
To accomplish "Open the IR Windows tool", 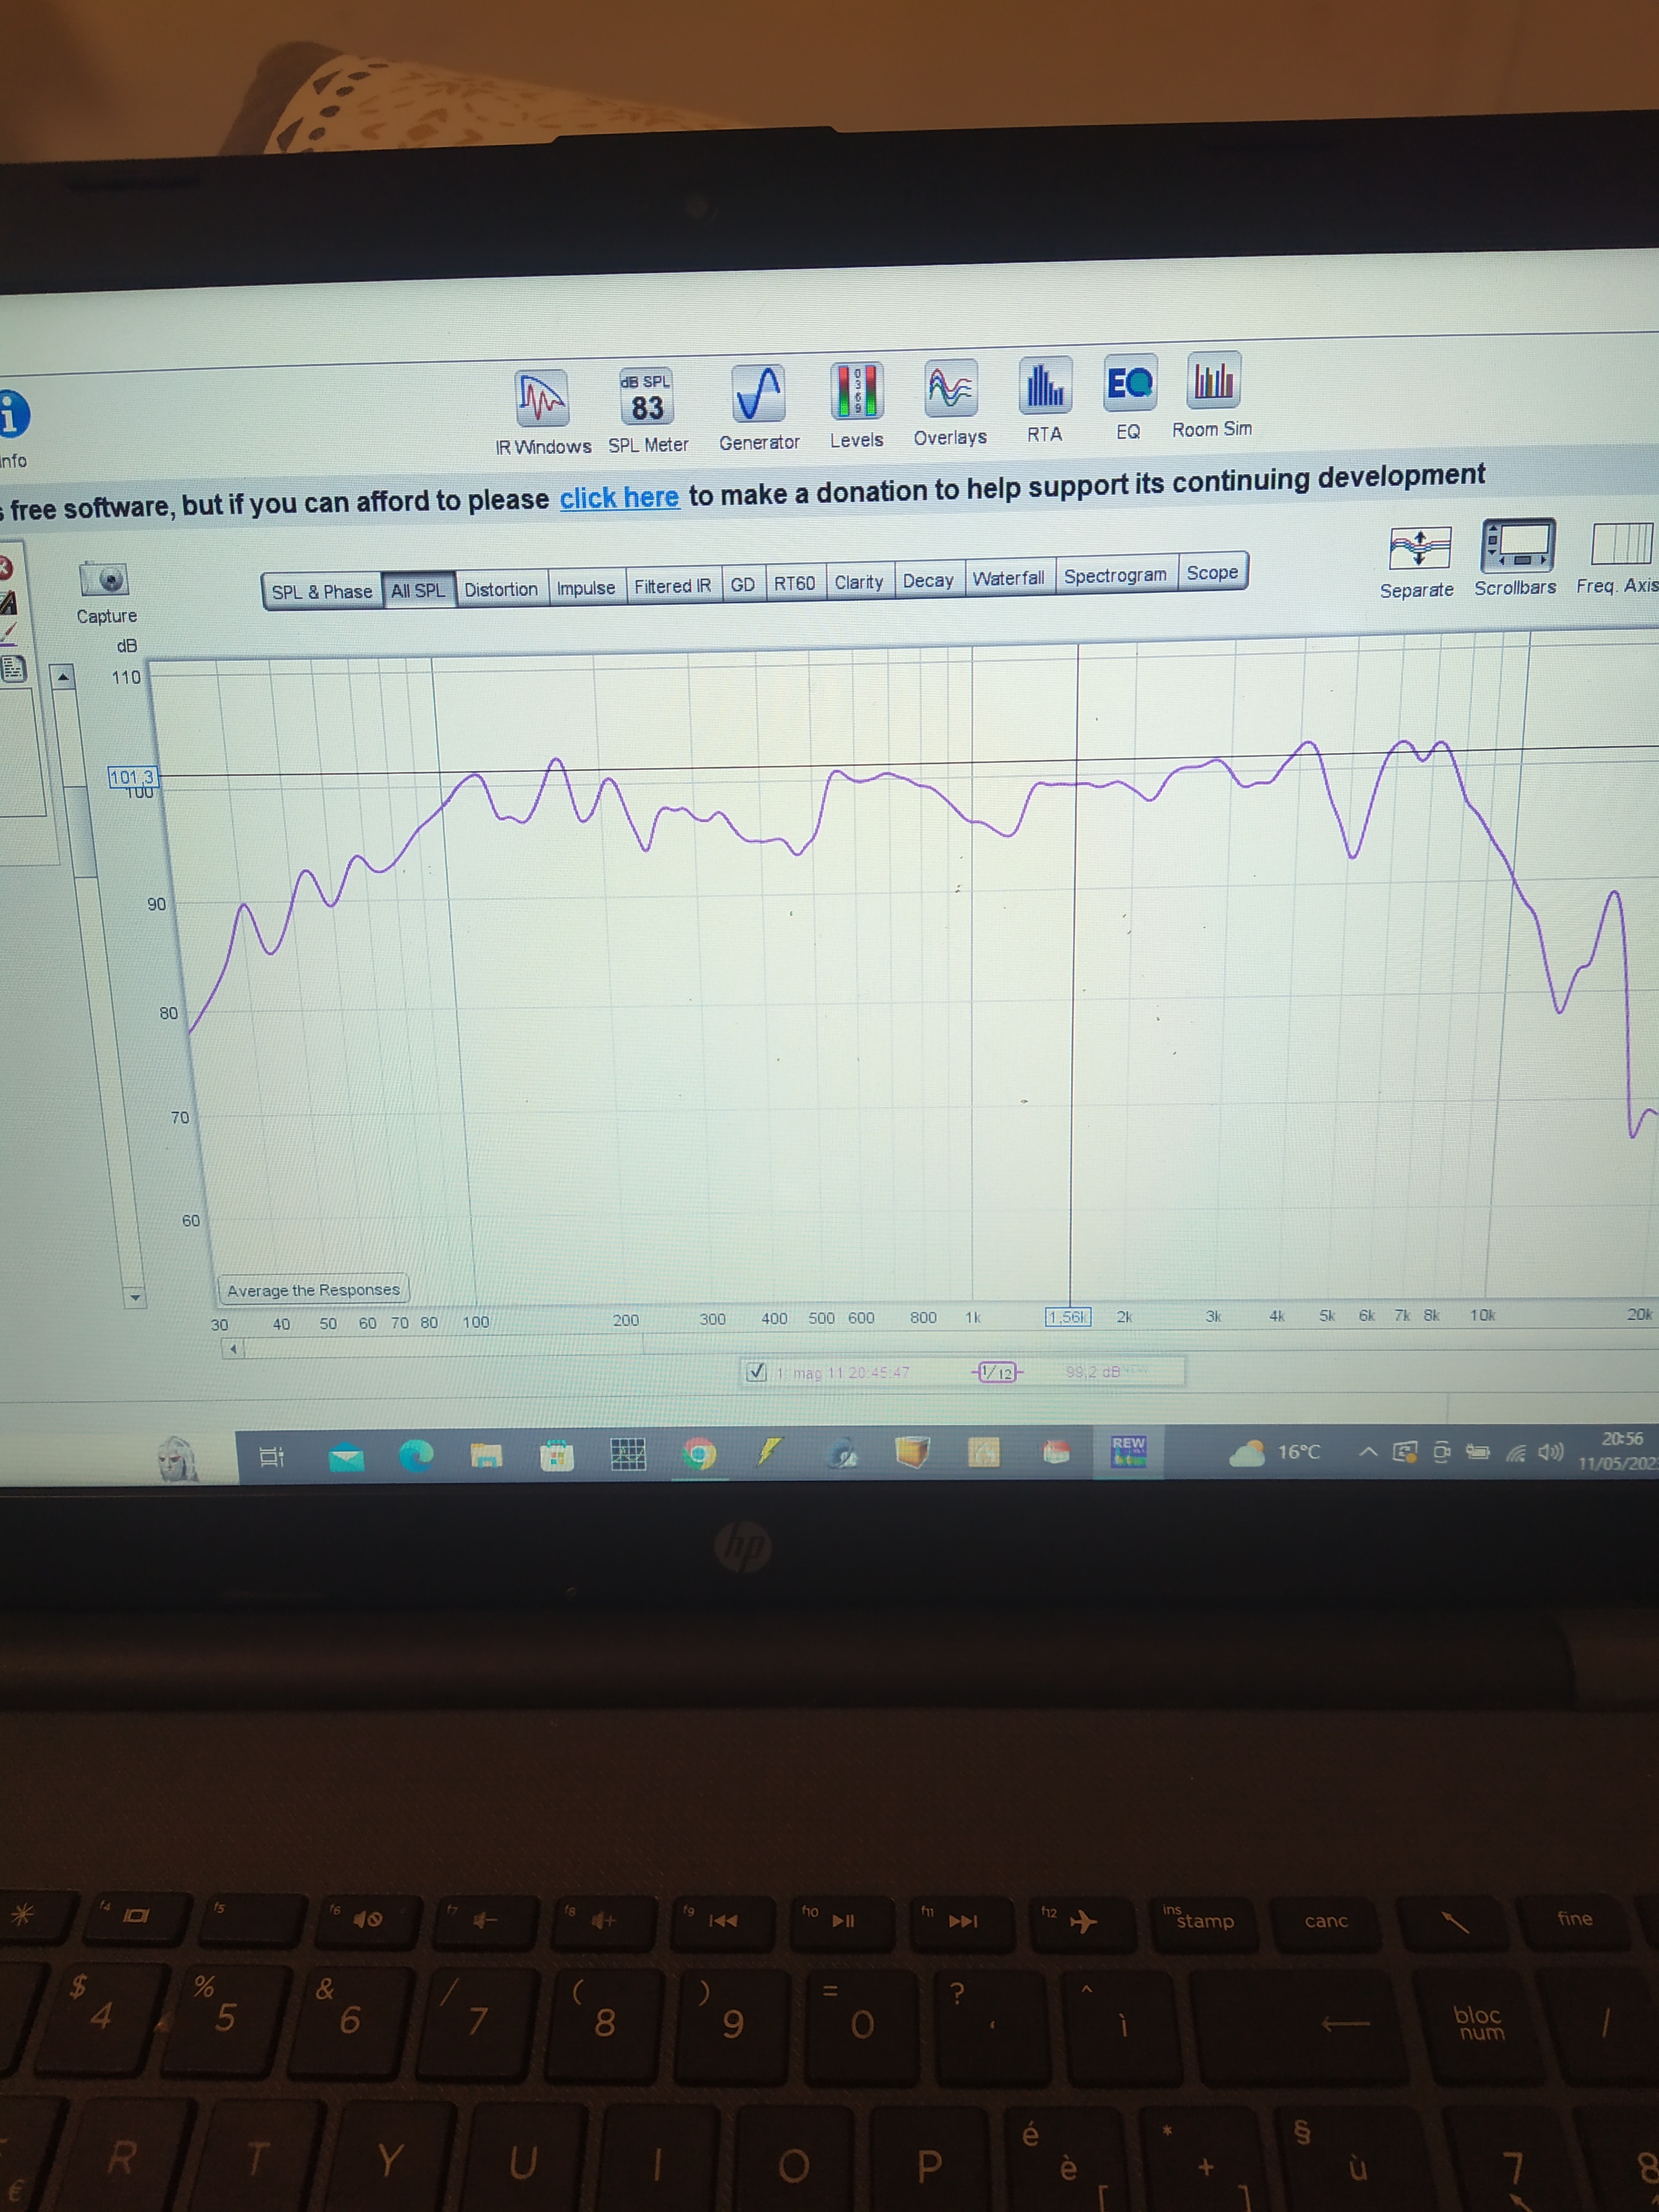I will 542,412.
